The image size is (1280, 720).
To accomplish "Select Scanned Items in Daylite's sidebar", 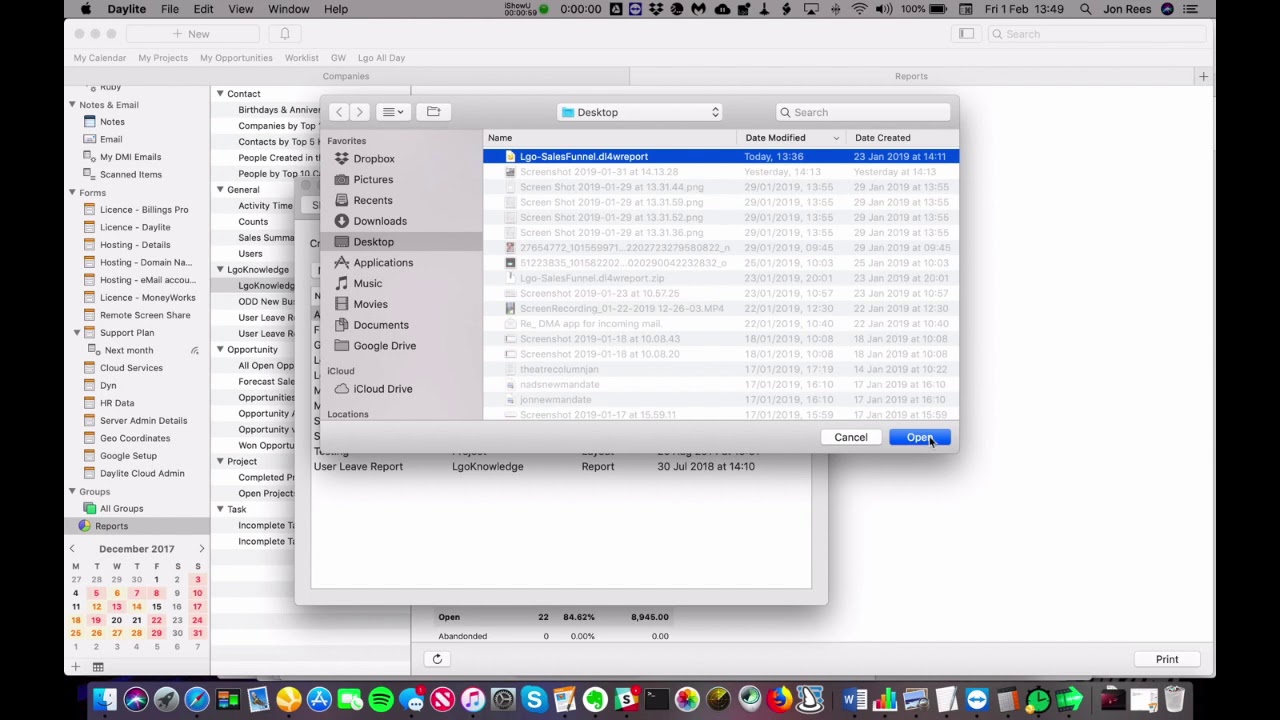I will (130, 174).
